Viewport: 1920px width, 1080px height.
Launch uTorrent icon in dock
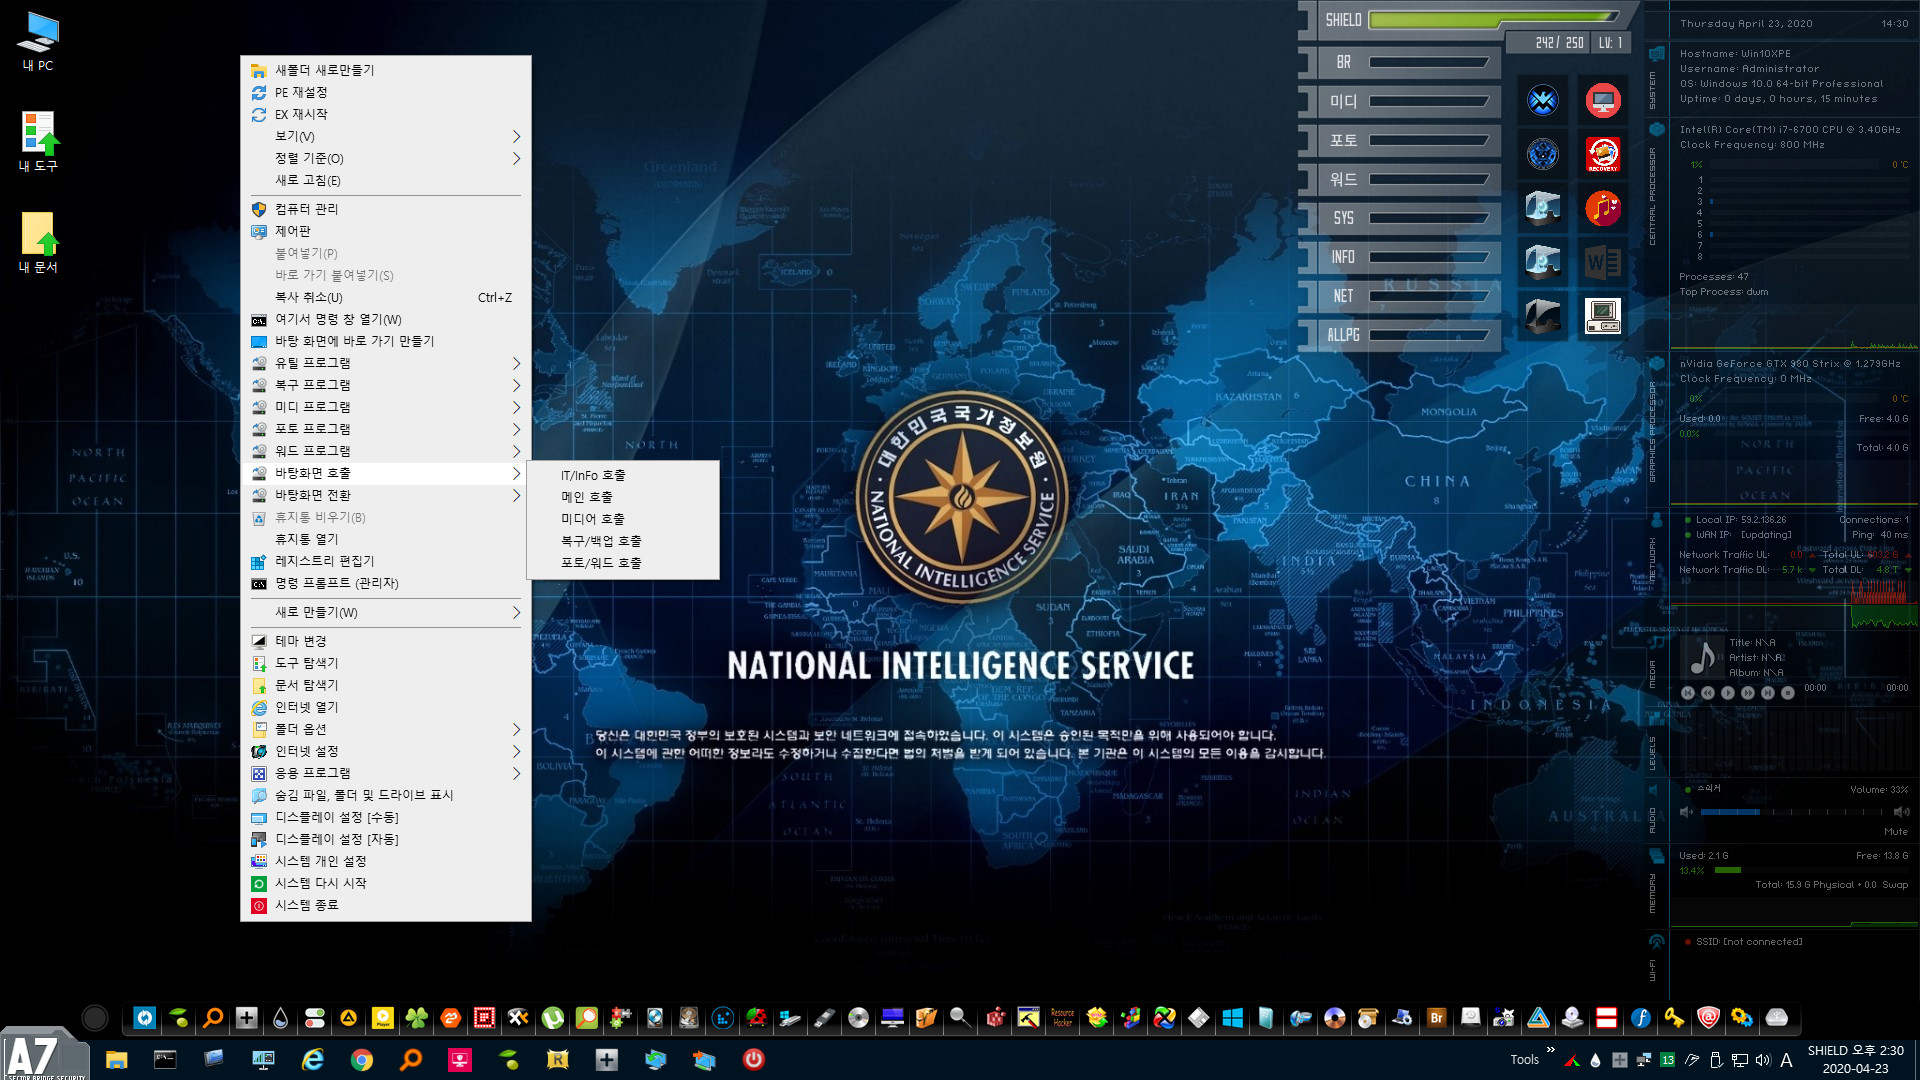tap(552, 1018)
